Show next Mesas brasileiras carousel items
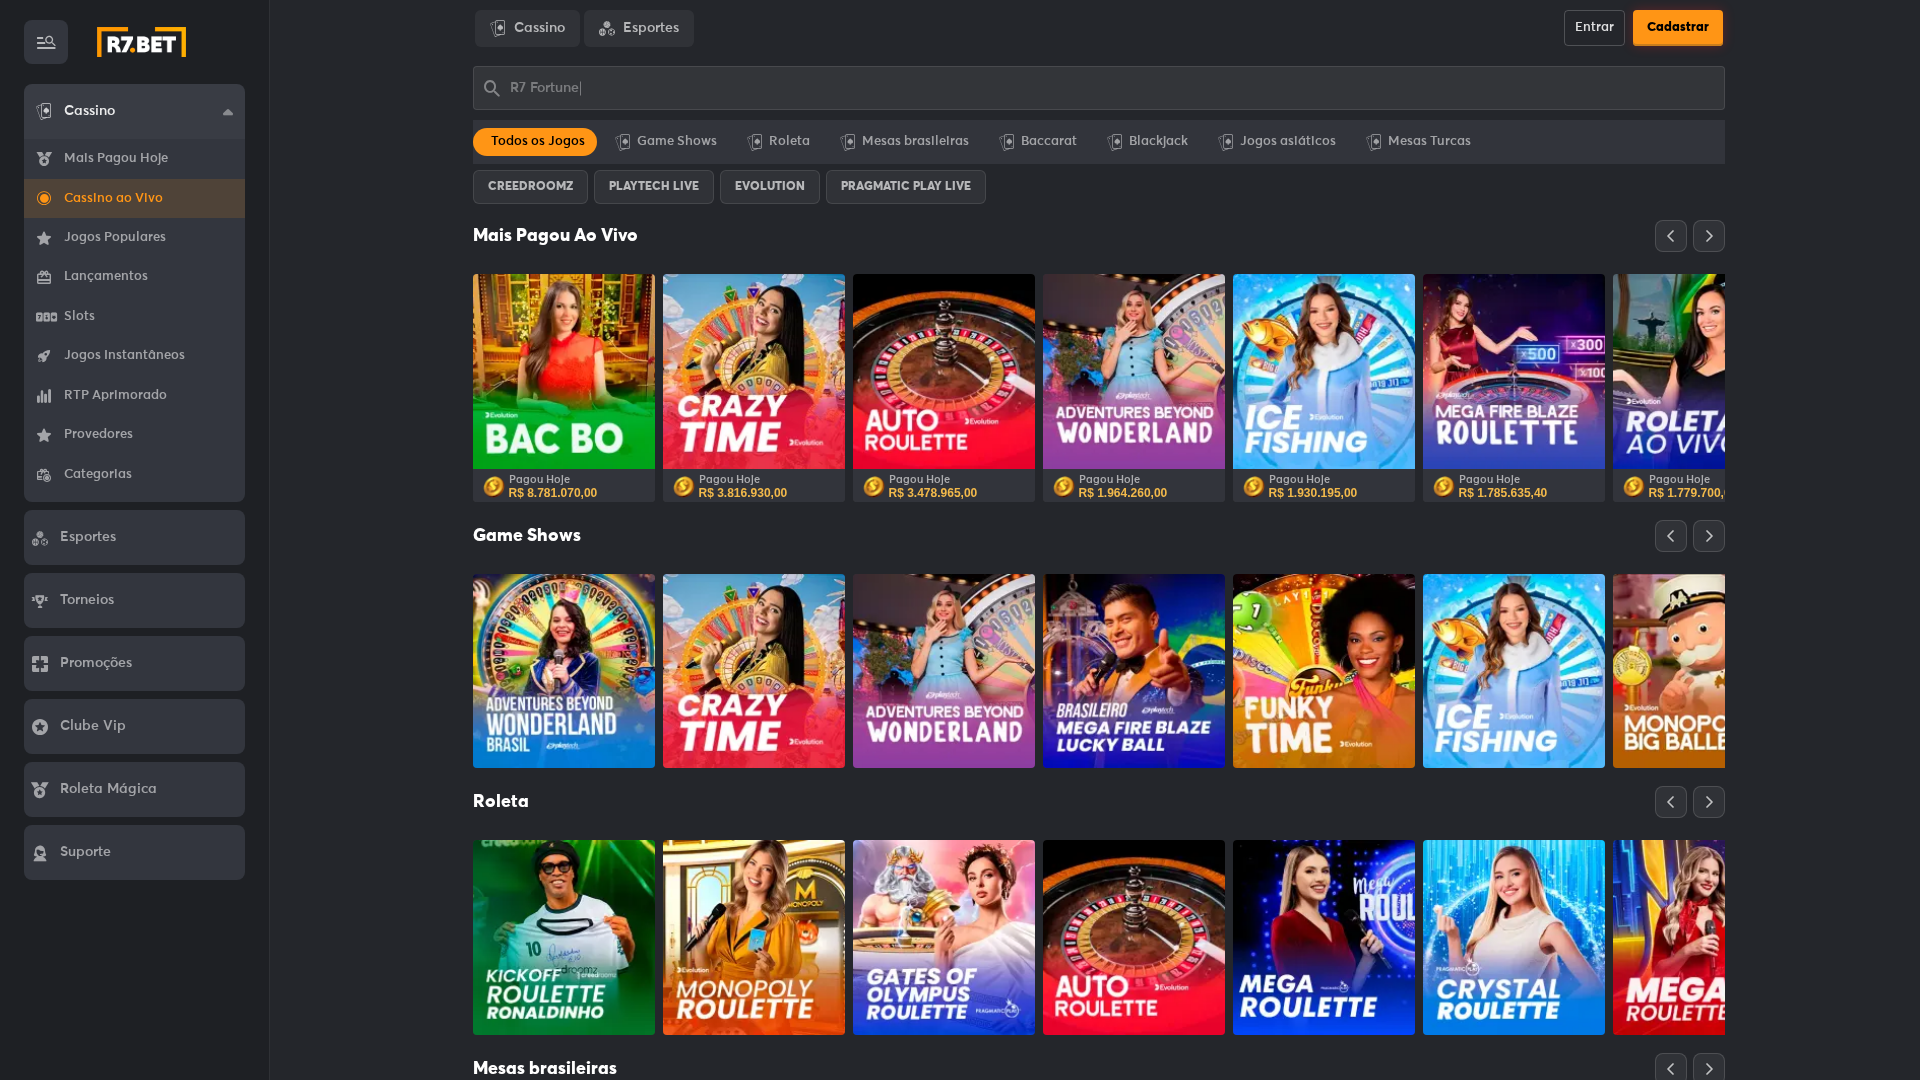 point(1708,1067)
